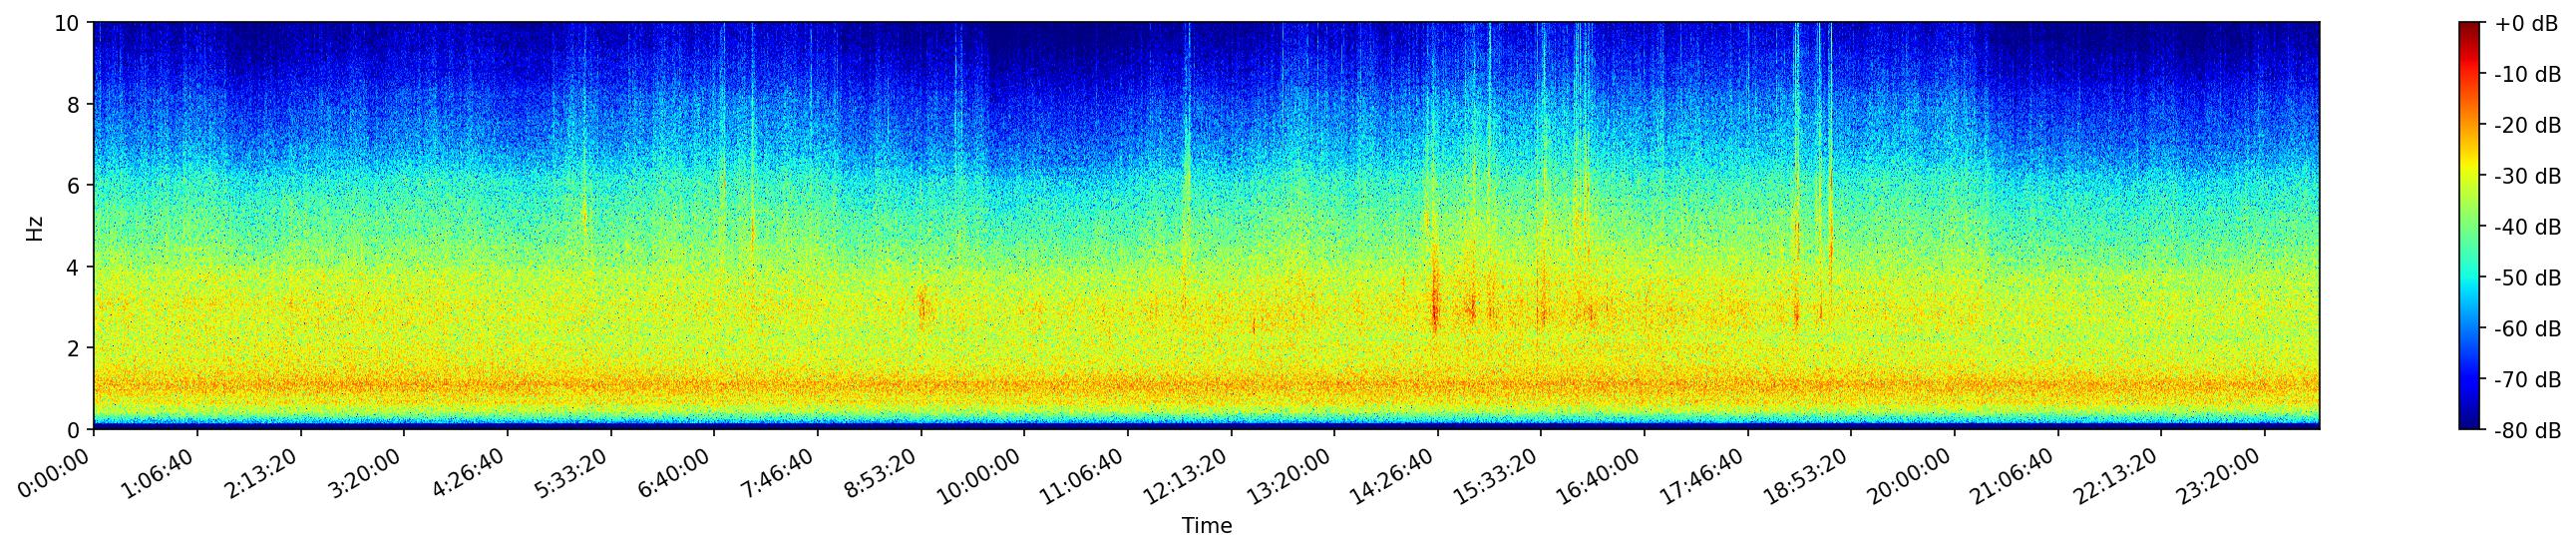Click the +0 dB colorbar label
The width and height of the screenshot is (2576, 551).
[2526, 24]
